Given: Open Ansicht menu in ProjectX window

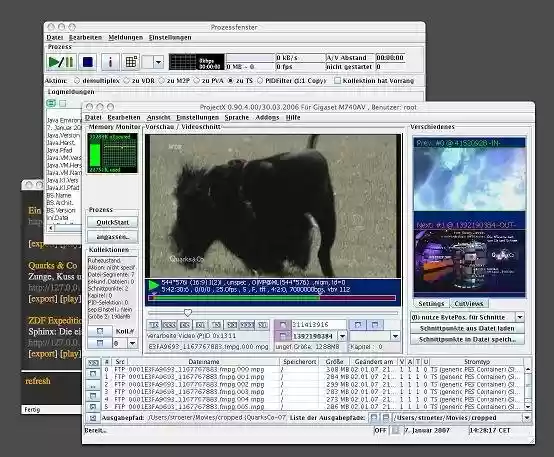Looking at the screenshot, I should (158, 117).
